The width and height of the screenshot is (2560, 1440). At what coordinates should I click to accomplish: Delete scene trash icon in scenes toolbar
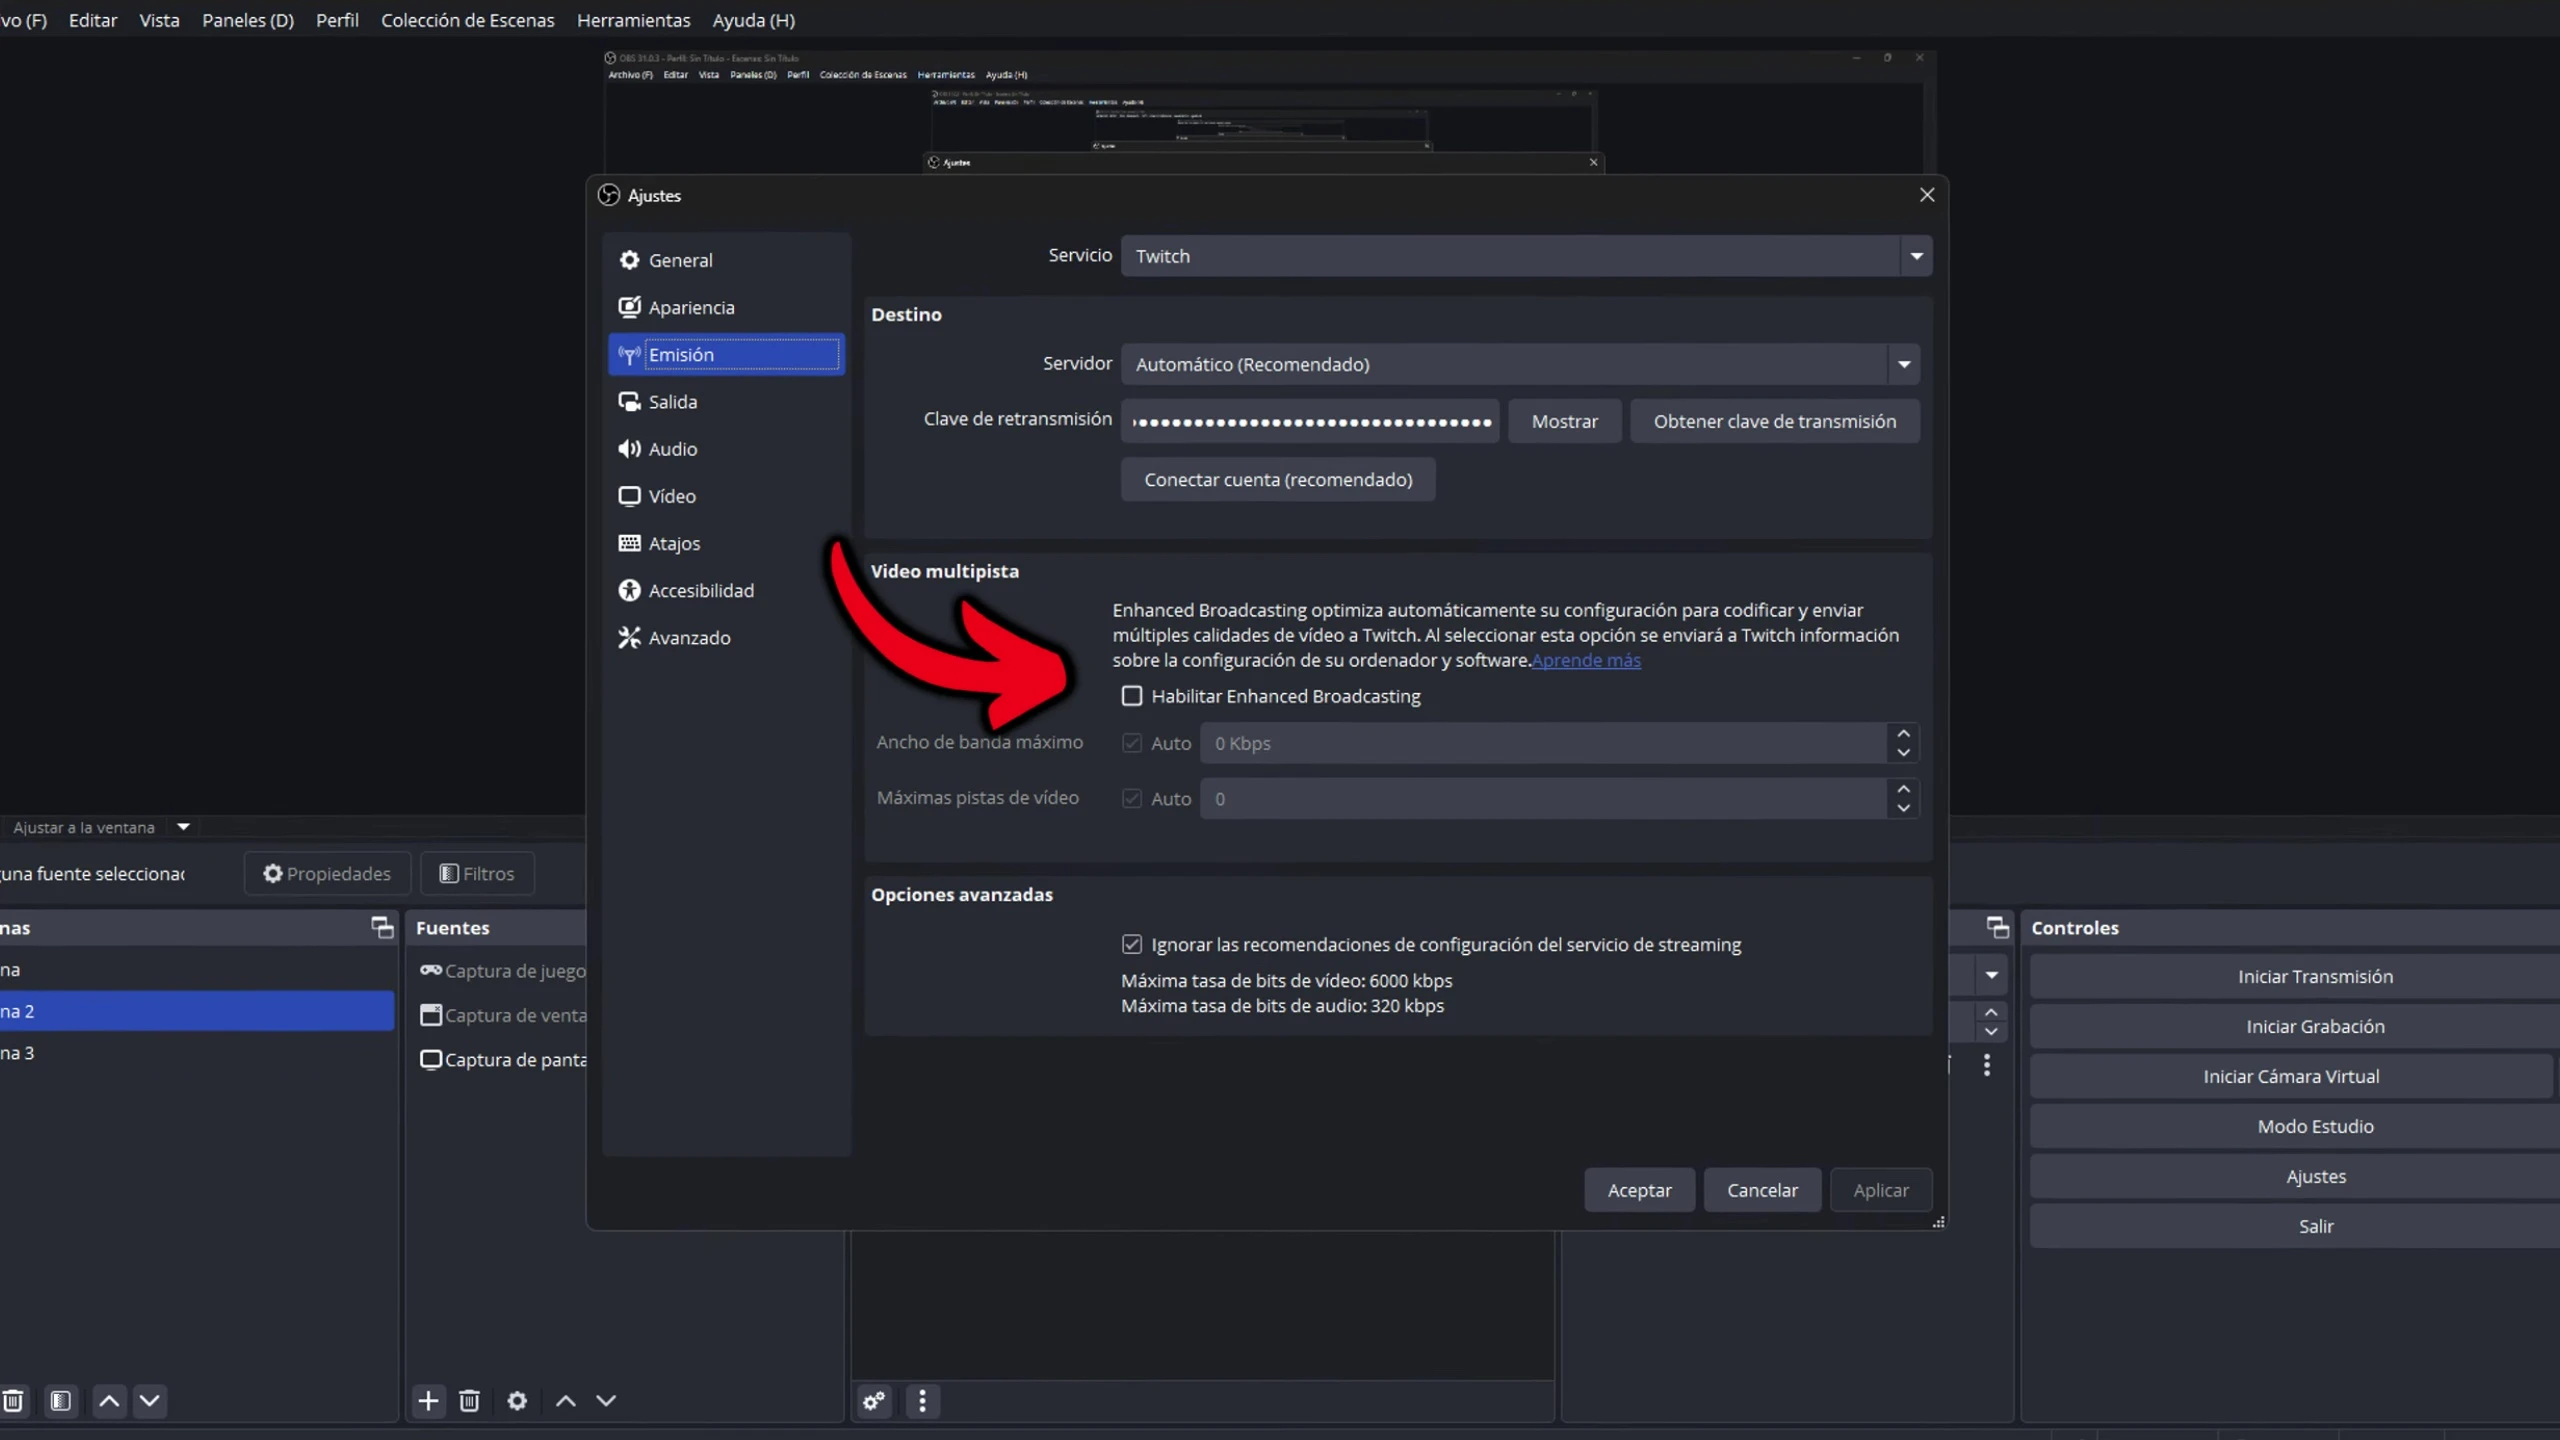(x=13, y=1401)
